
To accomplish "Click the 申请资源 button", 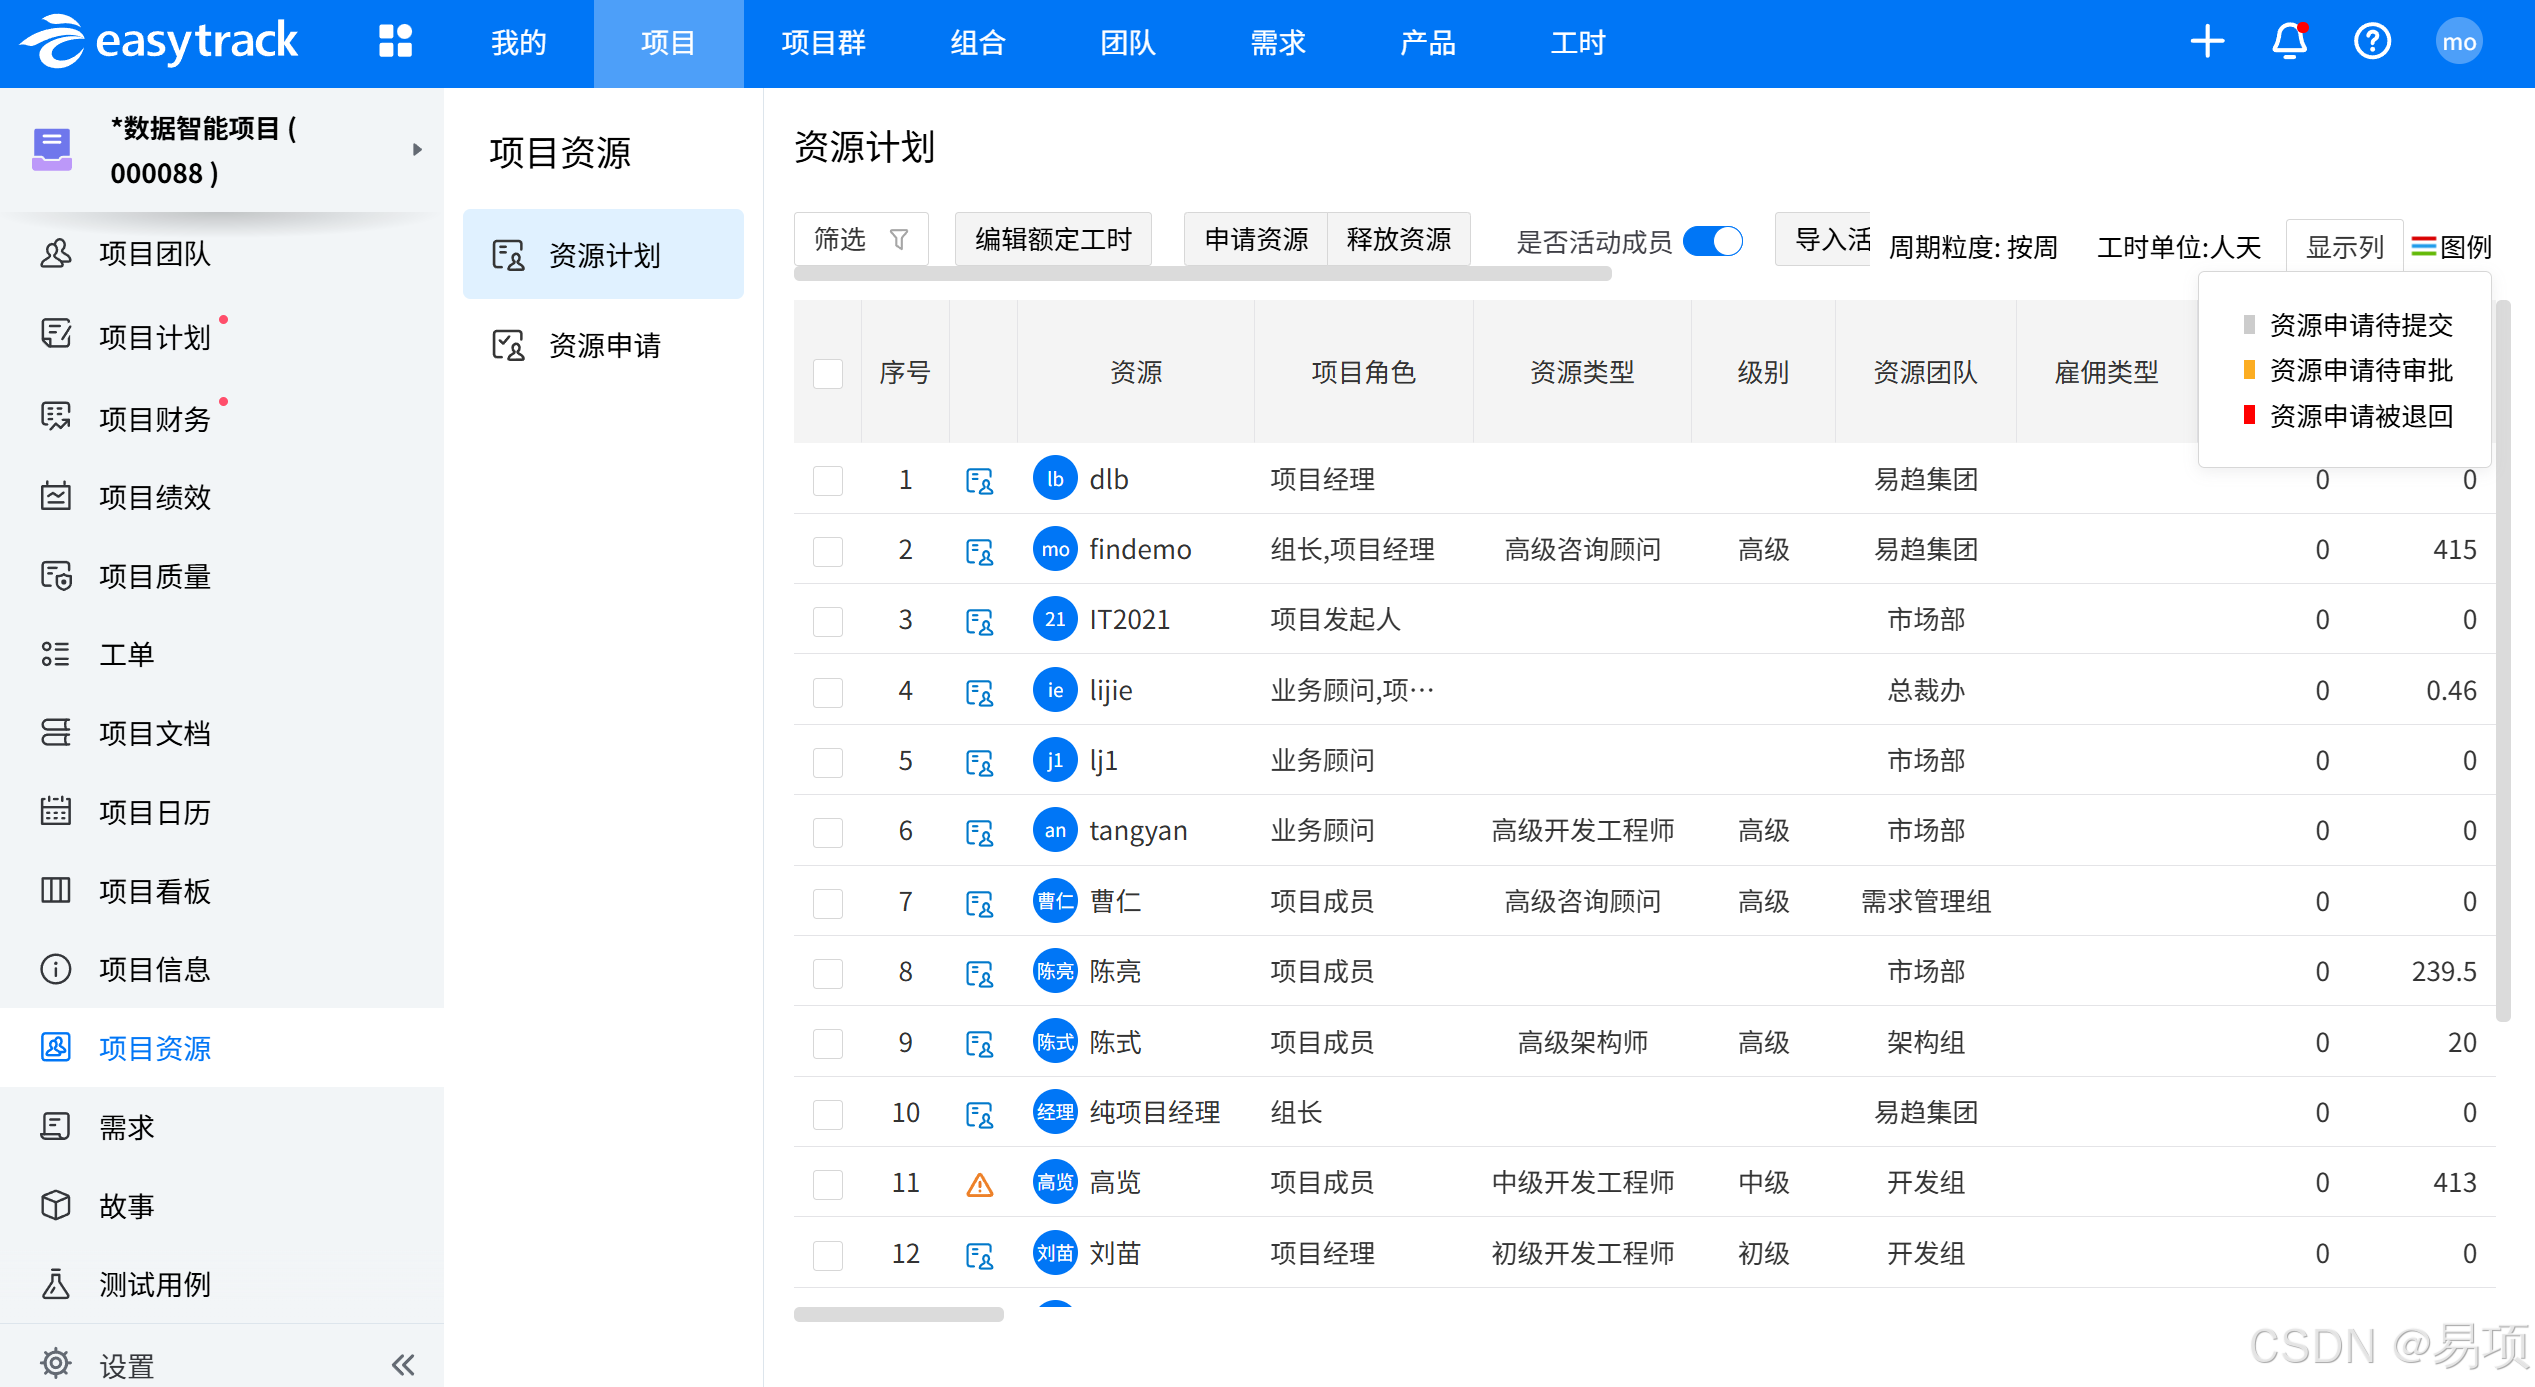I will [x=1256, y=240].
